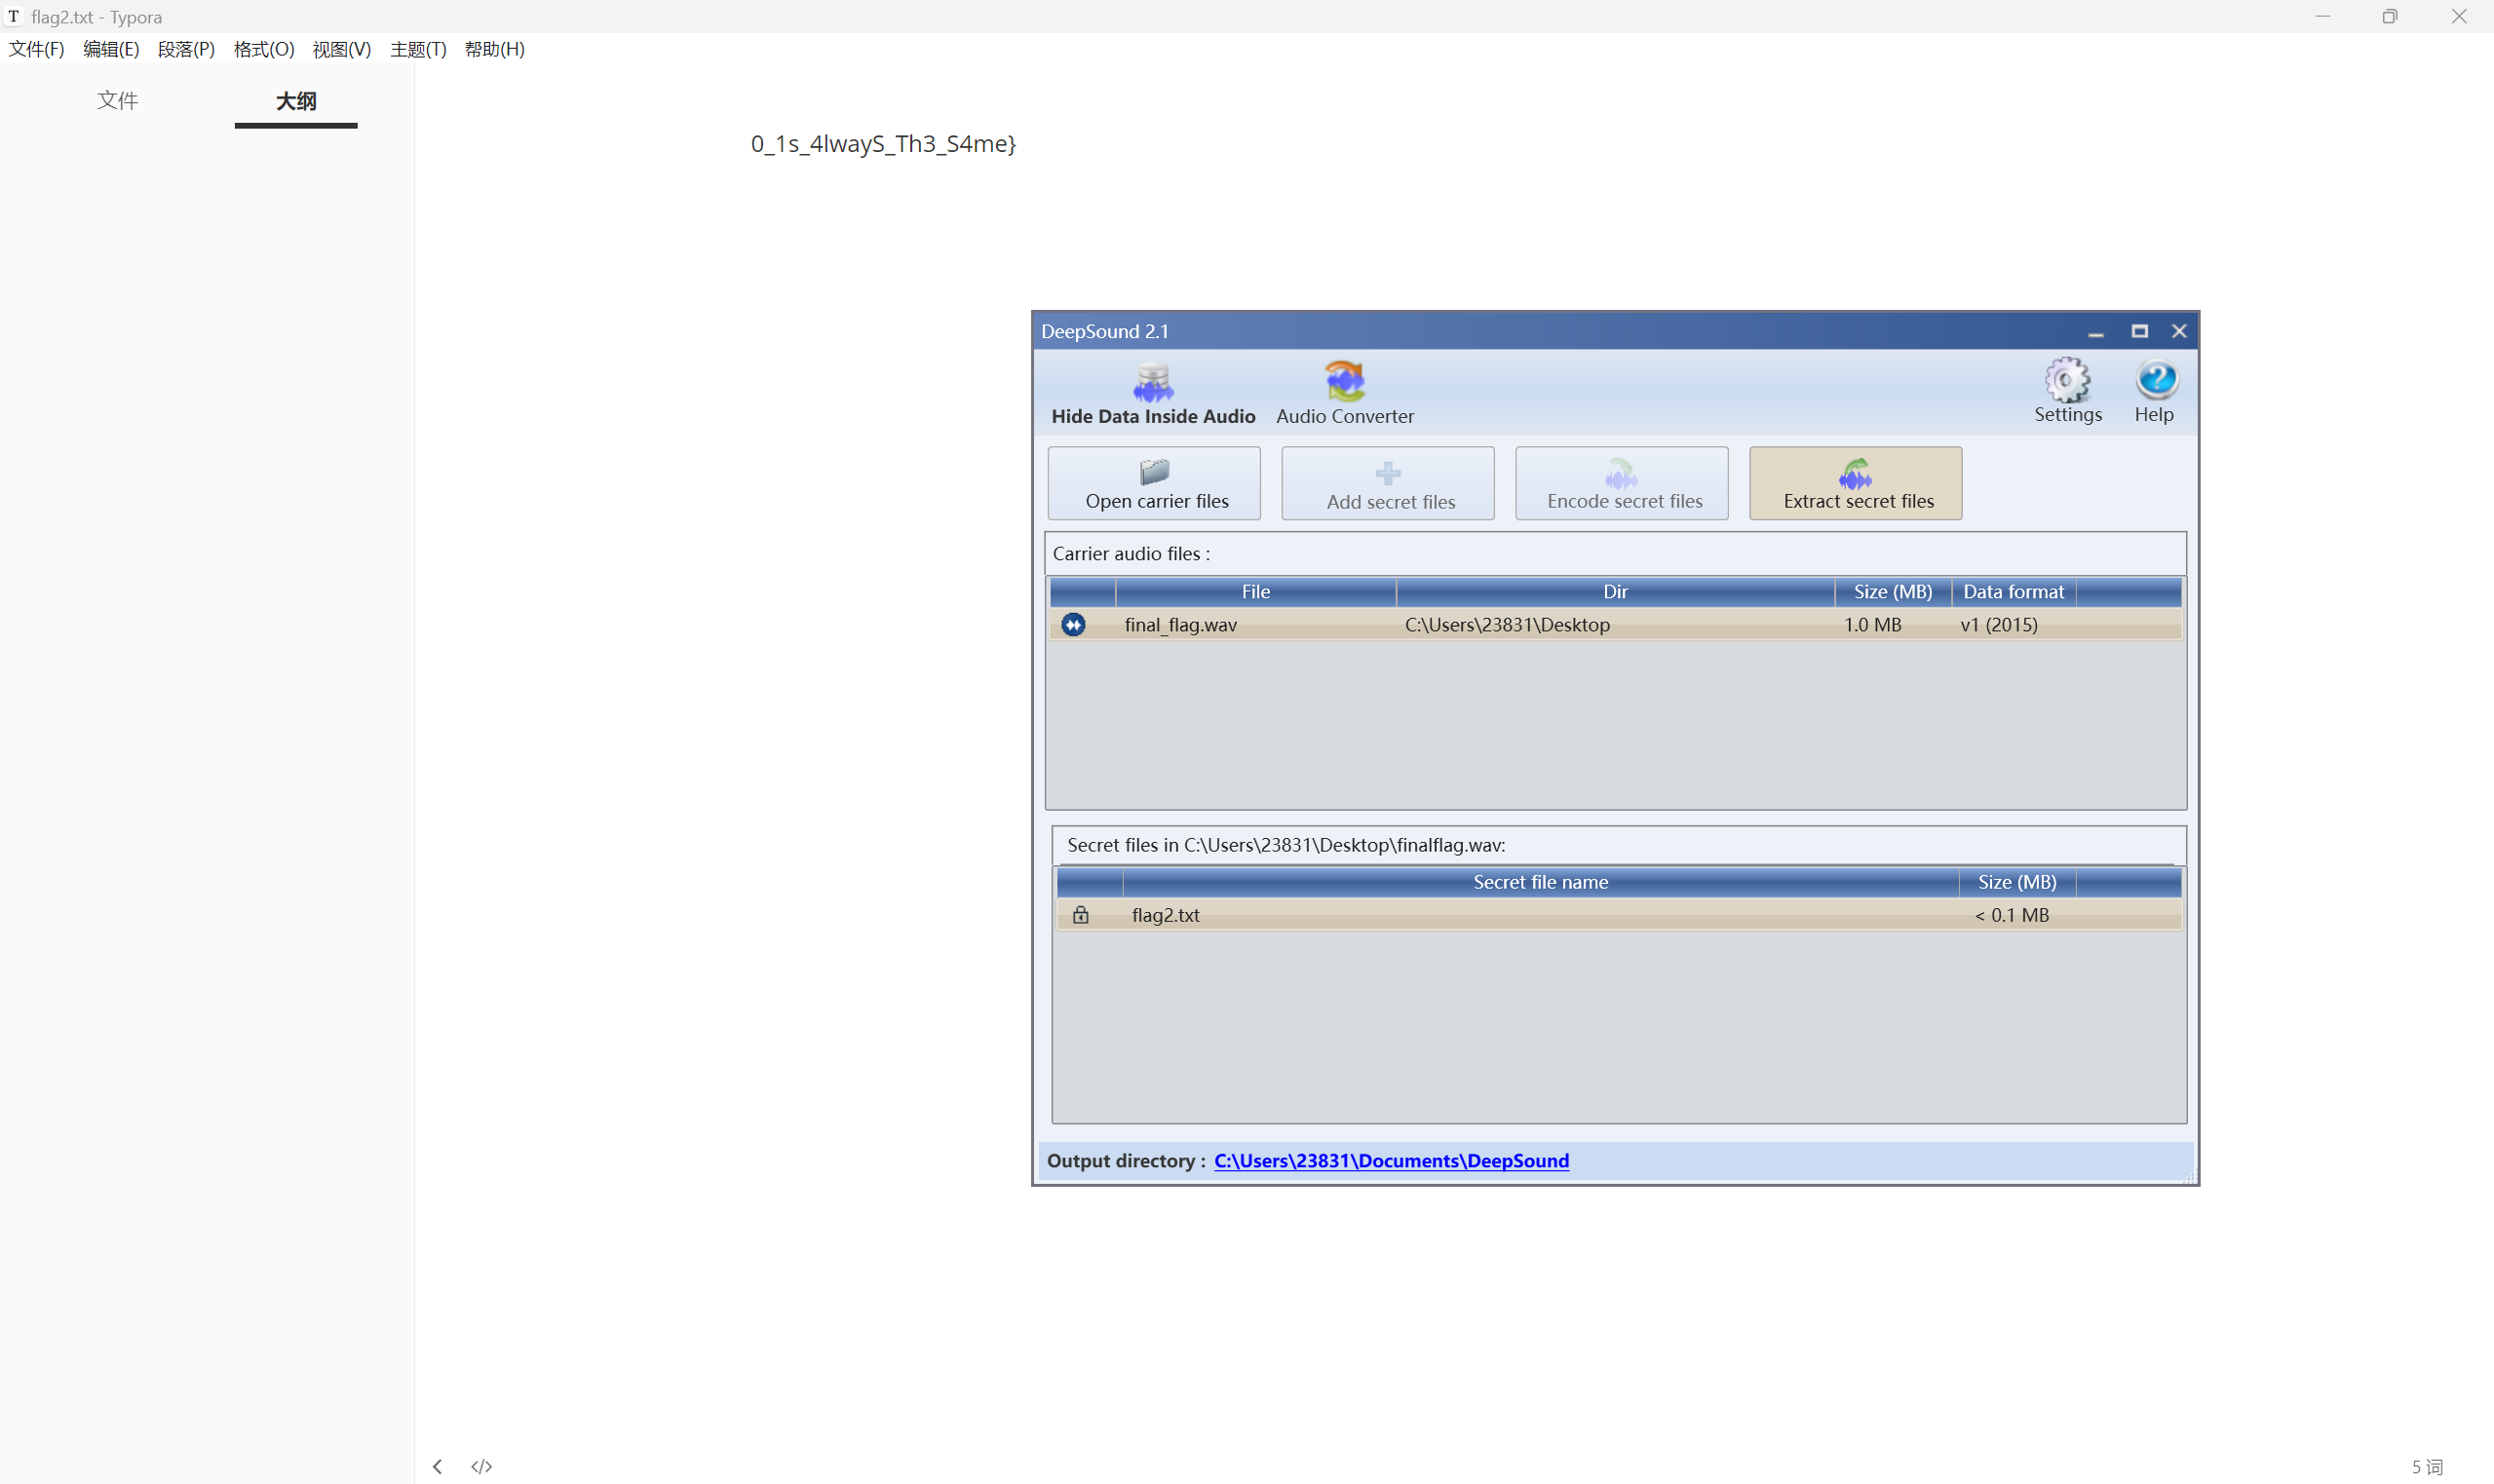
Task: Collapse sidebar with the back arrow icon
Action: point(437,1467)
